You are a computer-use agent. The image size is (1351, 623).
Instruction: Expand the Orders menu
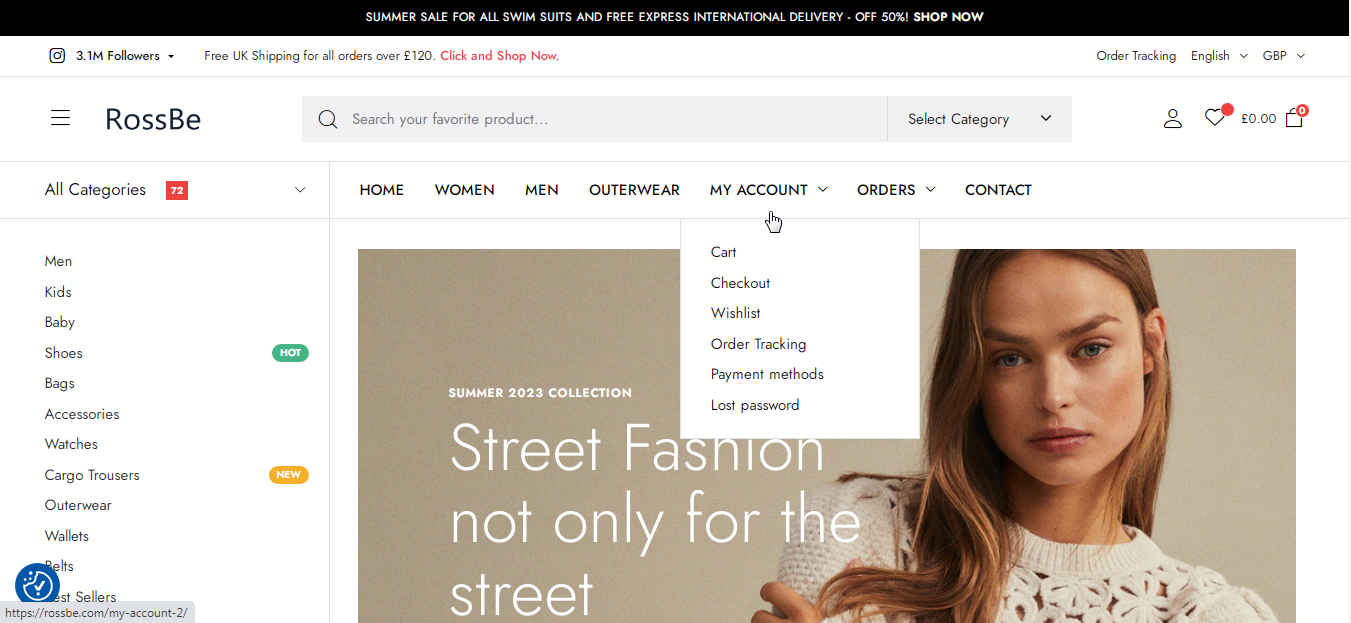tap(896, 190)
